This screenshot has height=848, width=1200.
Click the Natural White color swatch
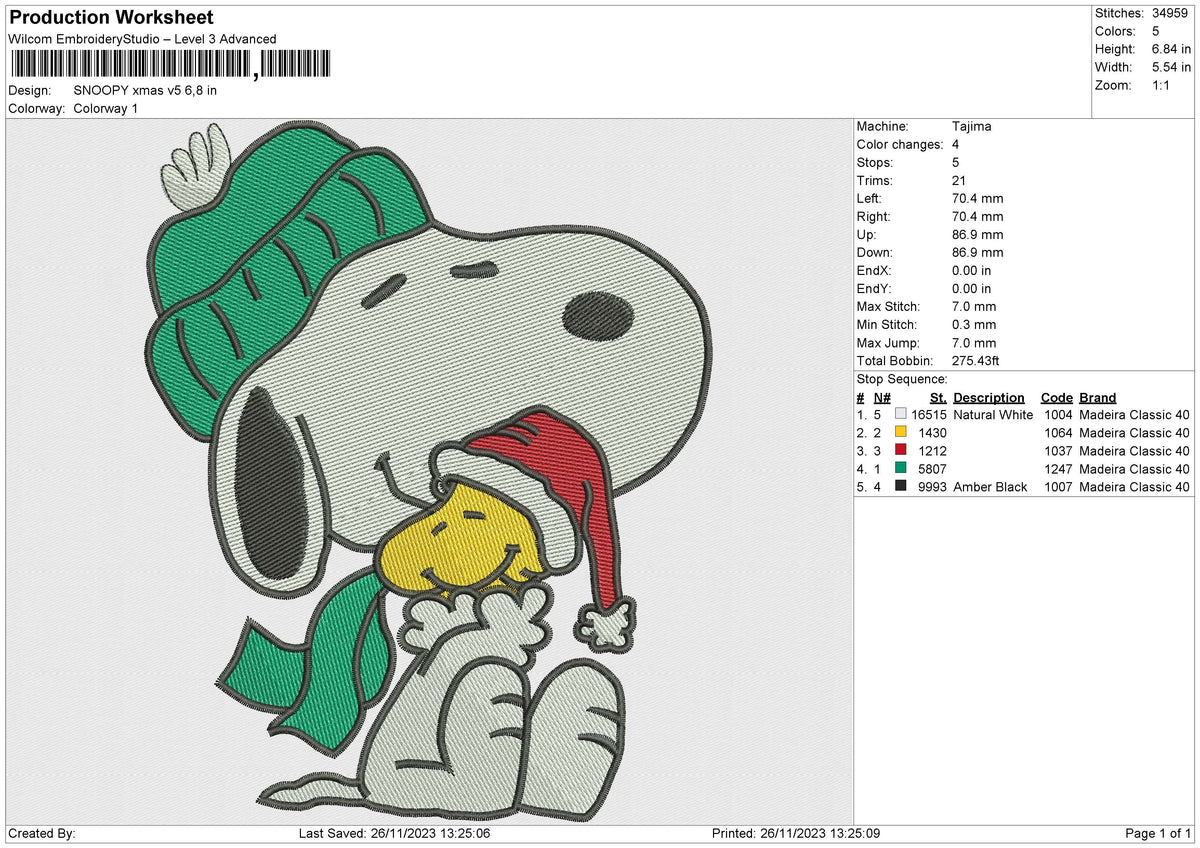(x=901, y=414)
